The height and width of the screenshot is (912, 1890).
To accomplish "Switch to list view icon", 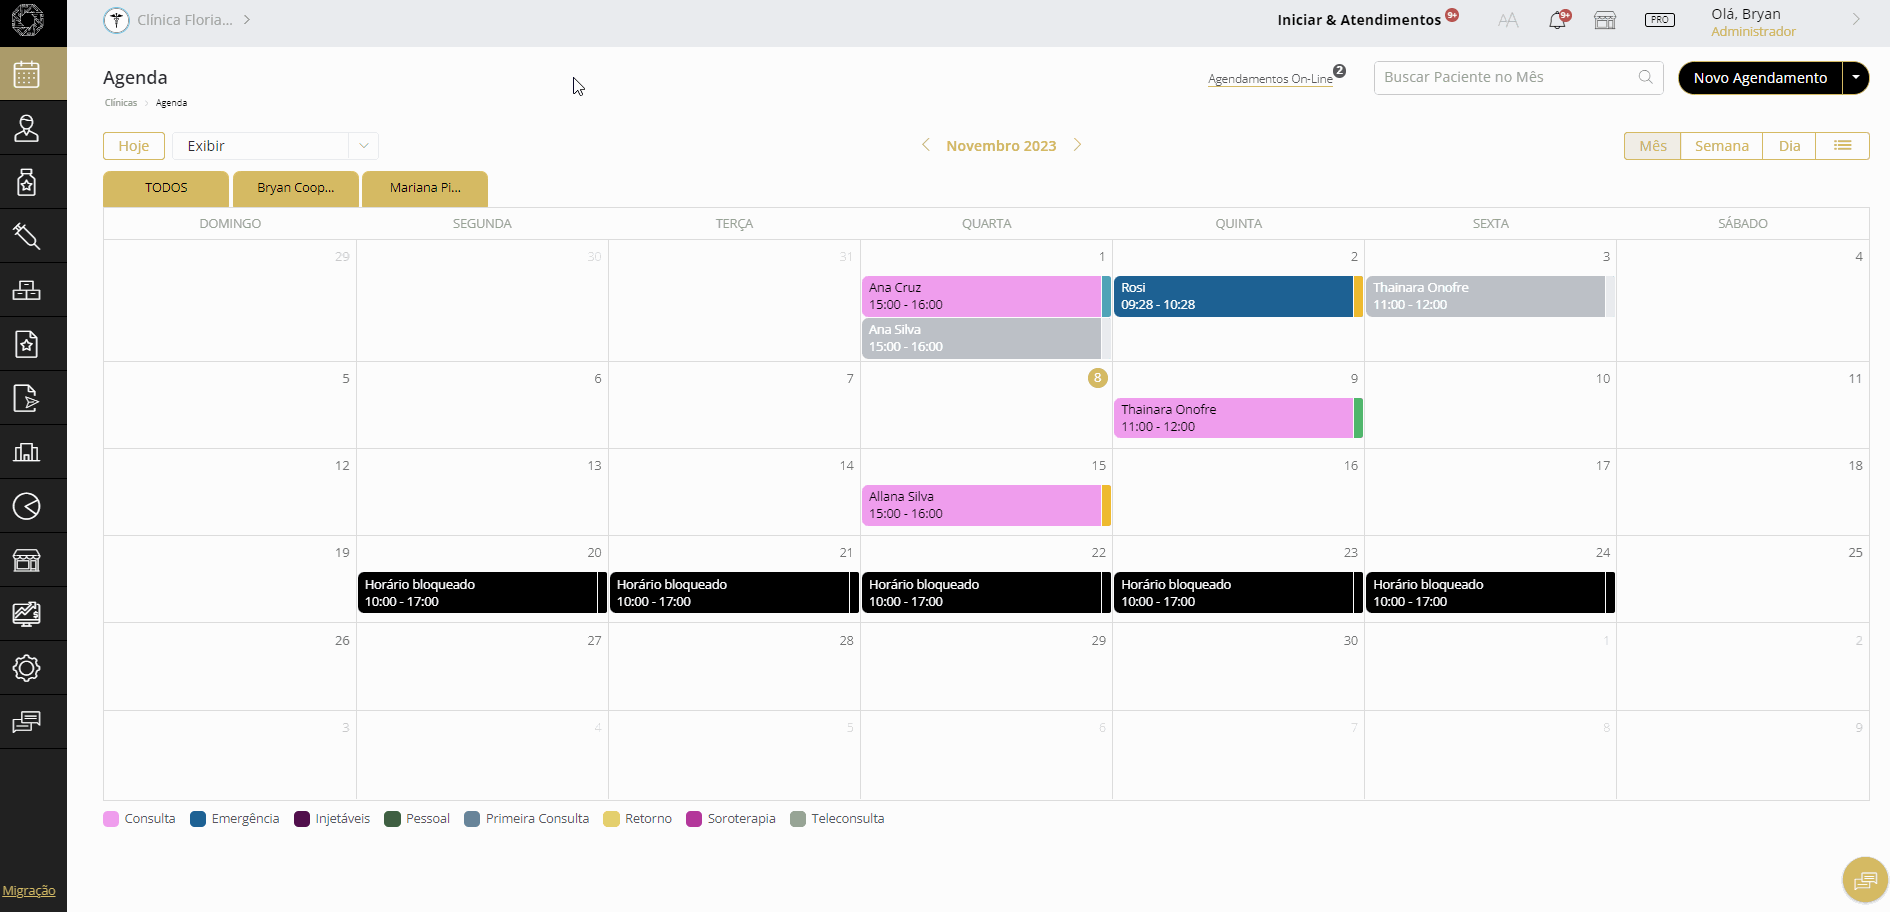I will (1842, 146).
